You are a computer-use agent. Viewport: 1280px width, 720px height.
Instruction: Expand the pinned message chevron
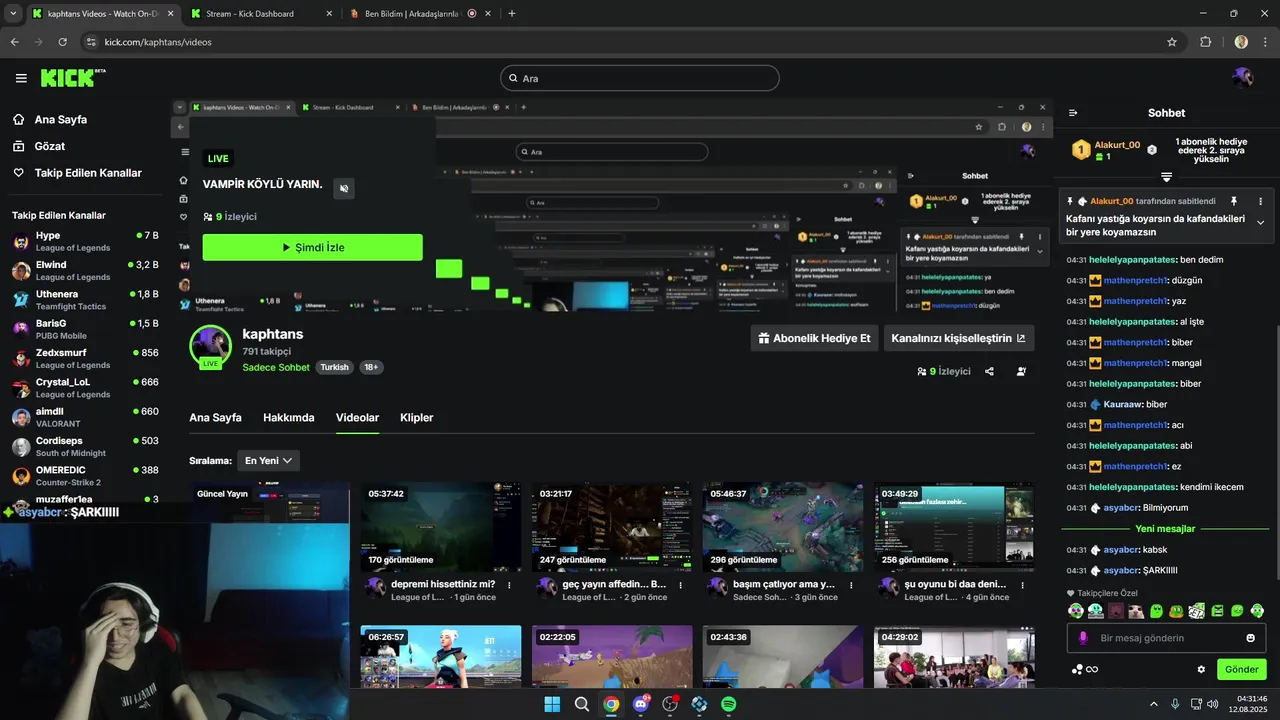click(1260, 222)
